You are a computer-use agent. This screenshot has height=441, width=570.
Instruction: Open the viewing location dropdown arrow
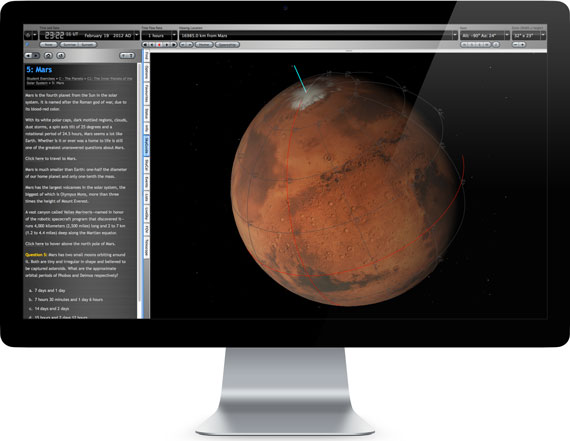coord(454,35)
